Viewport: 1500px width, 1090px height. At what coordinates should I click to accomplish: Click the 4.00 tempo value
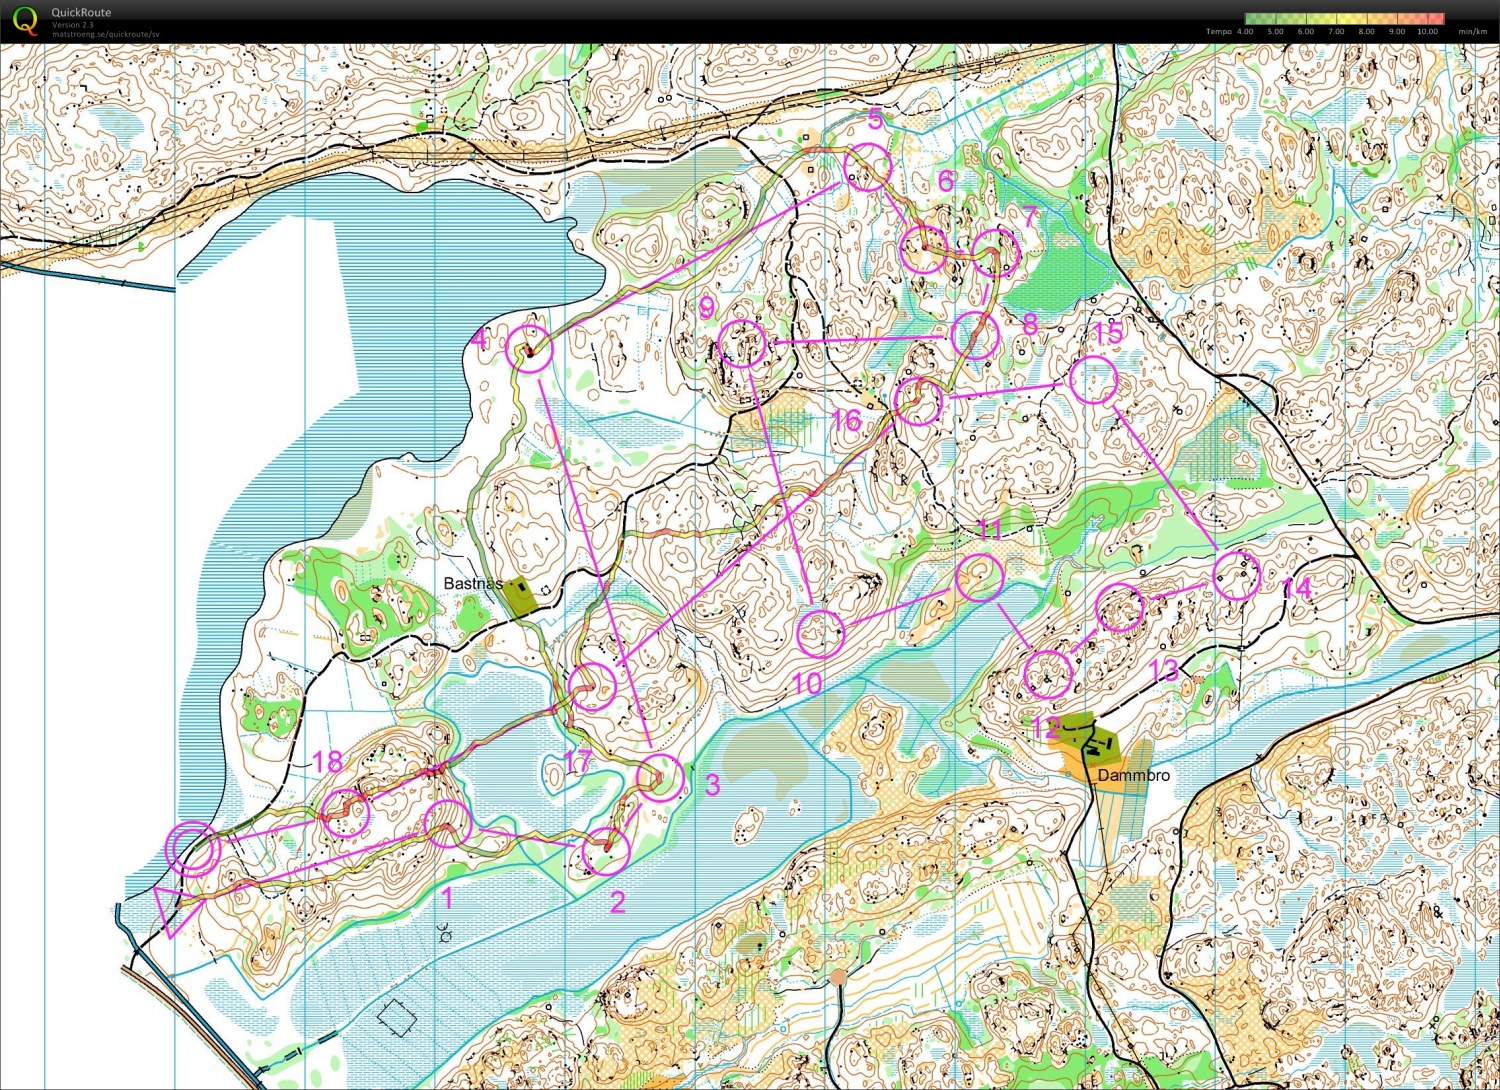click(1245, 32)
